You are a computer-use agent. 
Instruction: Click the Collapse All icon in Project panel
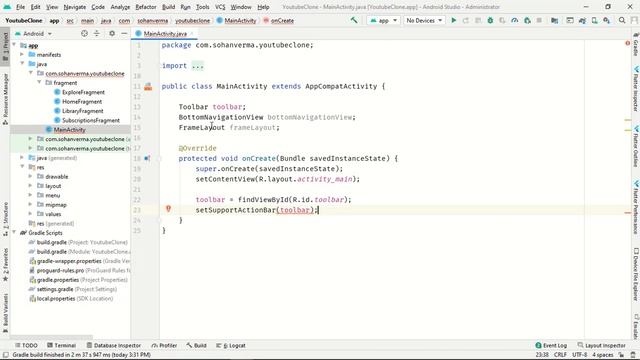(x=97, y=33)
